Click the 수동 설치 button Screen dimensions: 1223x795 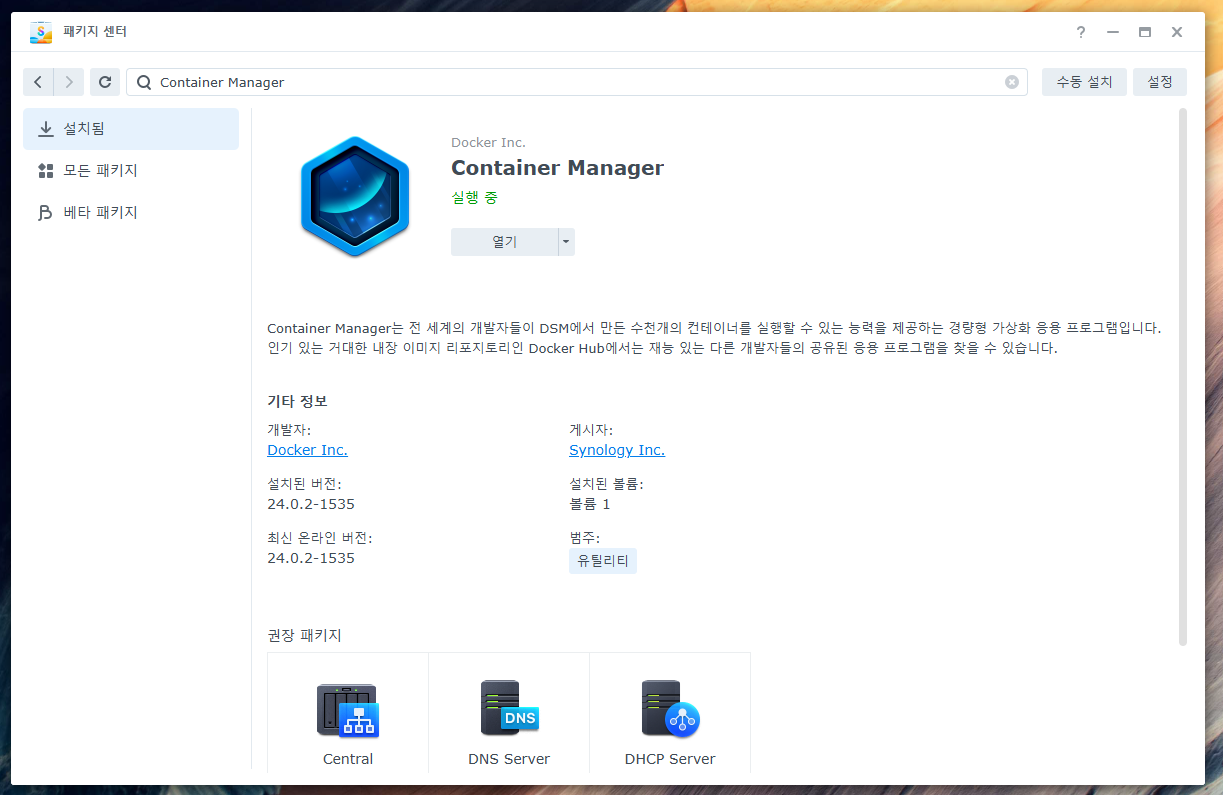click(x=1084, y=82)
